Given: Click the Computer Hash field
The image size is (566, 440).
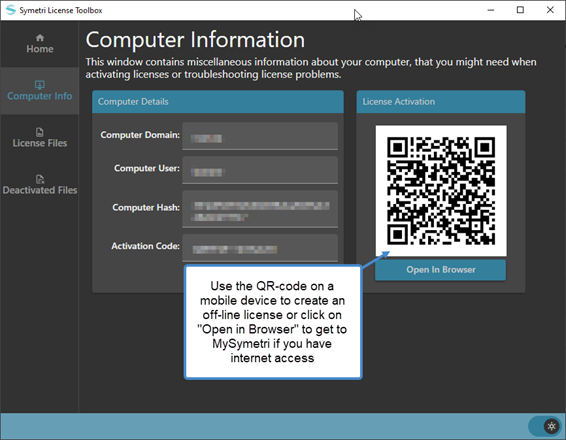Looking at the screenshot, I should 260,209.
